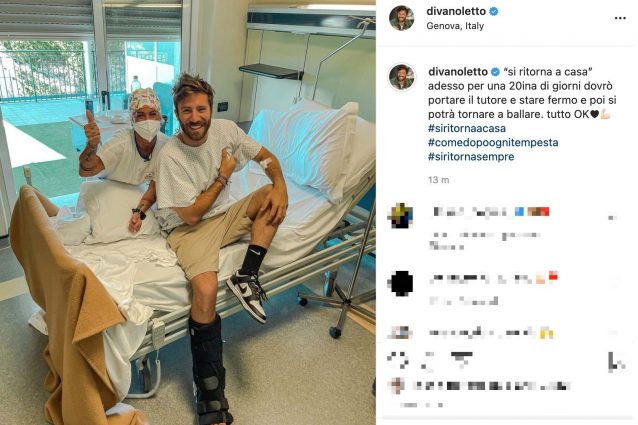Click divanoletto username in header
Viewport: 638px width, 425px height.
(456, 11)
